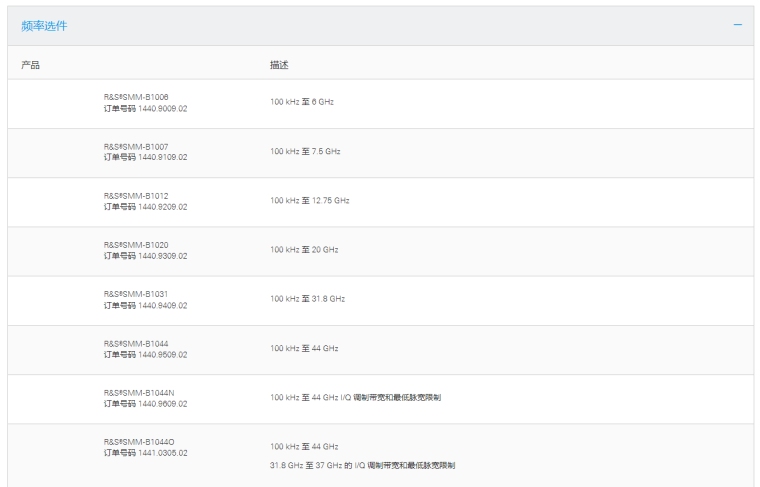Pick the R&S®SMM-B1044N option
The image size is (760, 487).
click(x=139, y=392)
